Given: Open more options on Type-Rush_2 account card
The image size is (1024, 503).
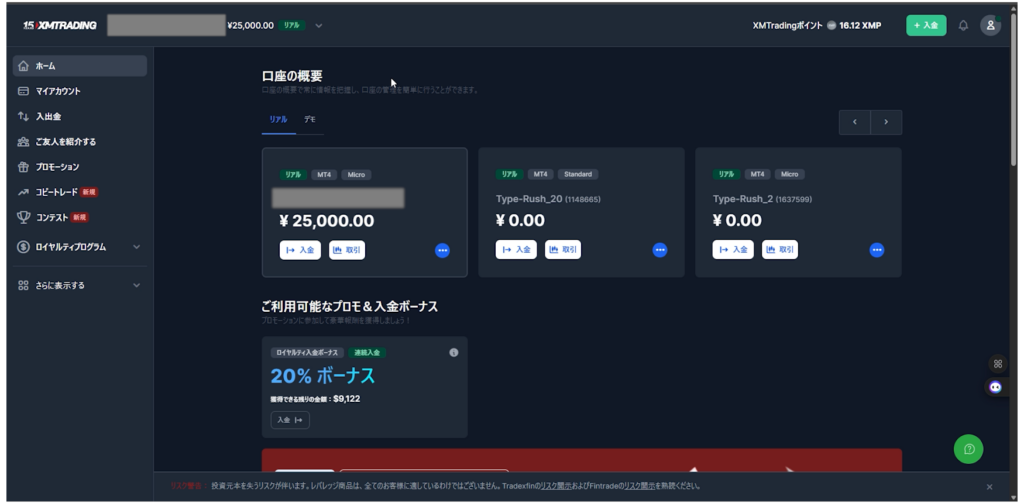Looking at the screenshot, I should pyautogui.click(x=876, y=250).
